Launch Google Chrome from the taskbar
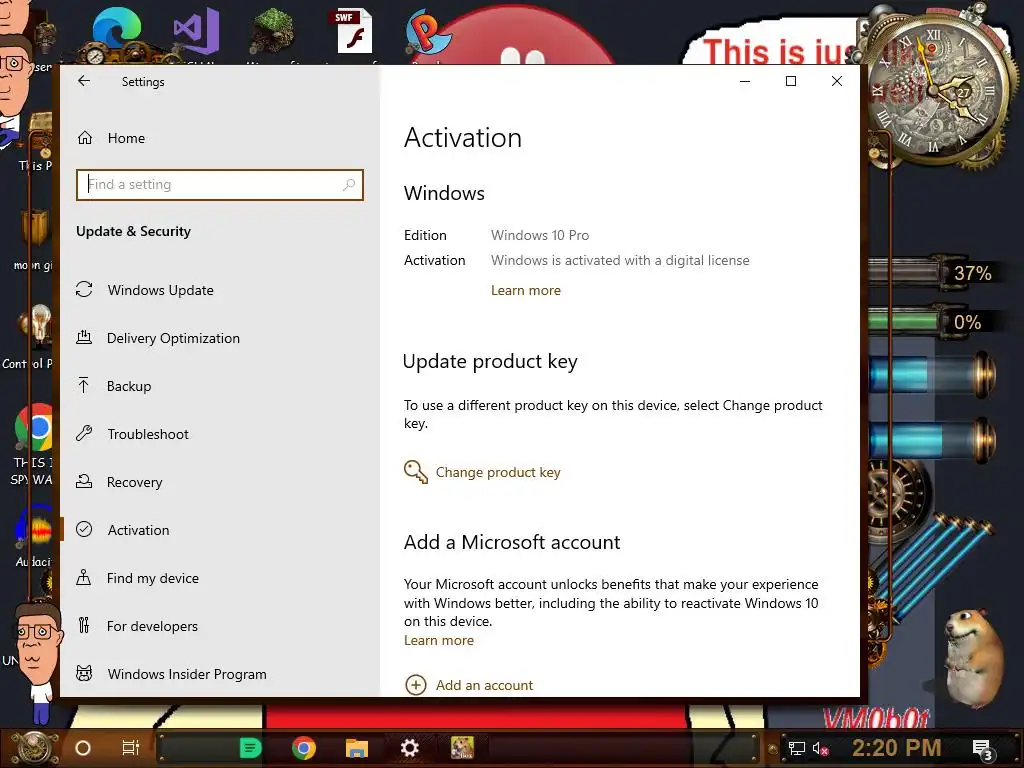 click(x=304, y=748)
